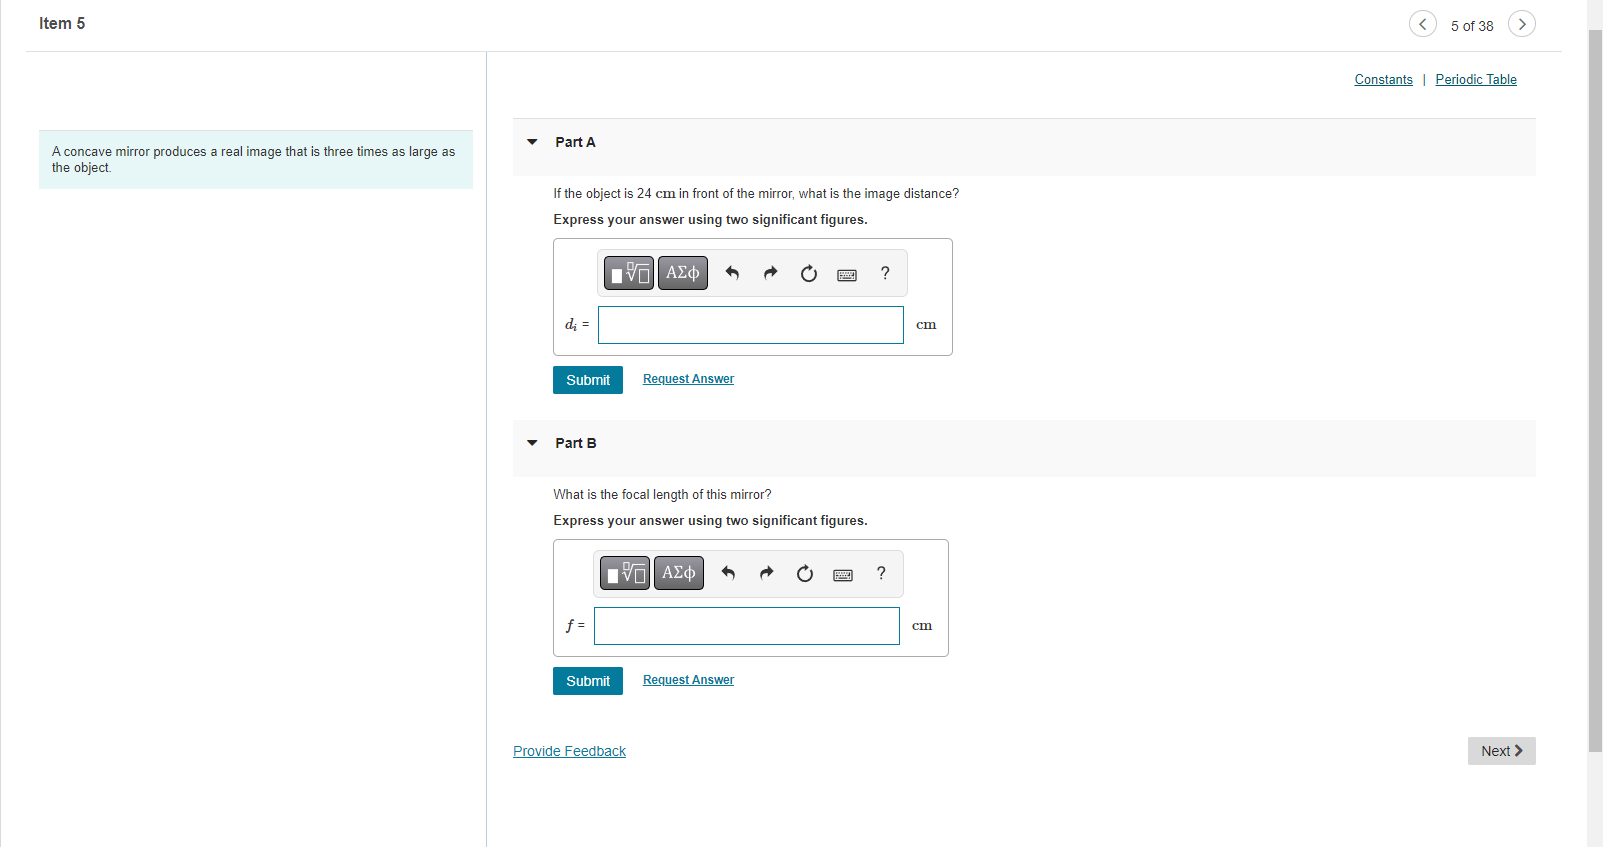Open help in Part B toolbar

click(881, 573)
